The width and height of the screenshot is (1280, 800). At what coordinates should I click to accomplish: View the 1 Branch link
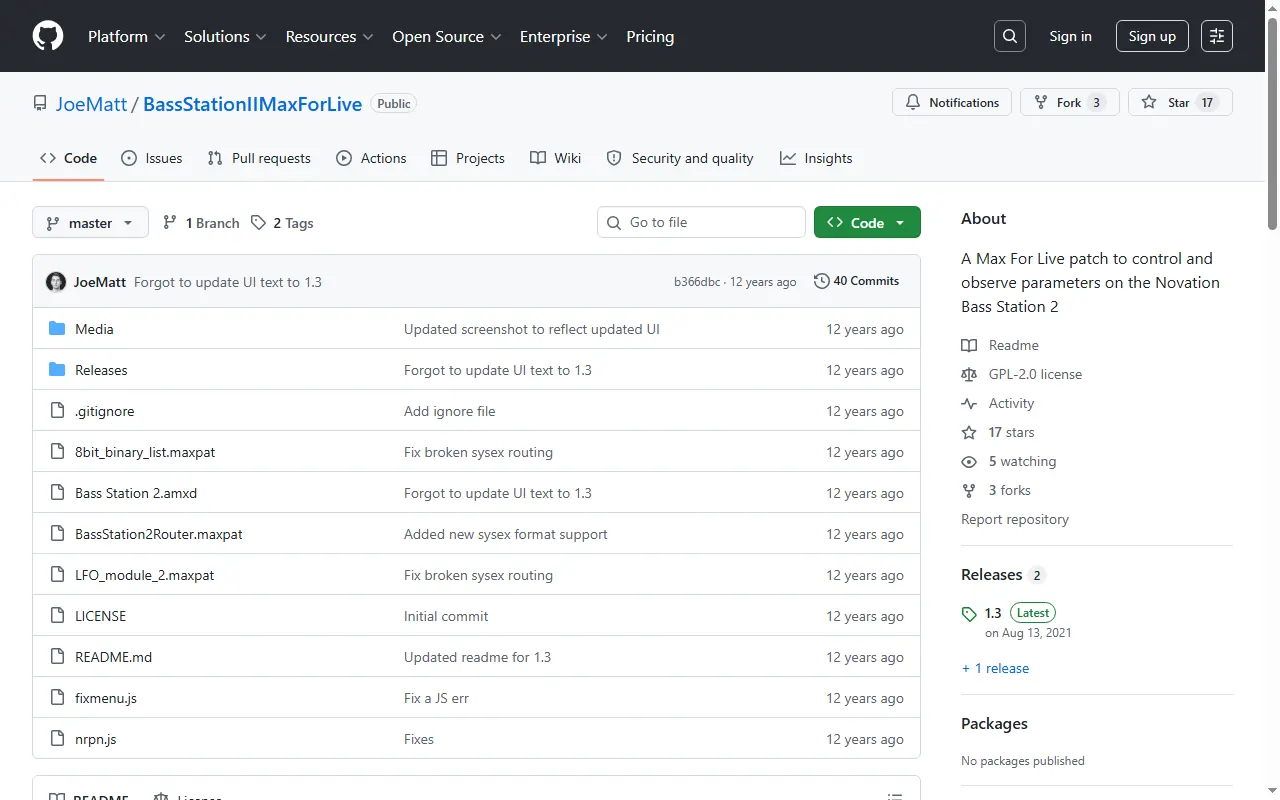coord(201,223)
